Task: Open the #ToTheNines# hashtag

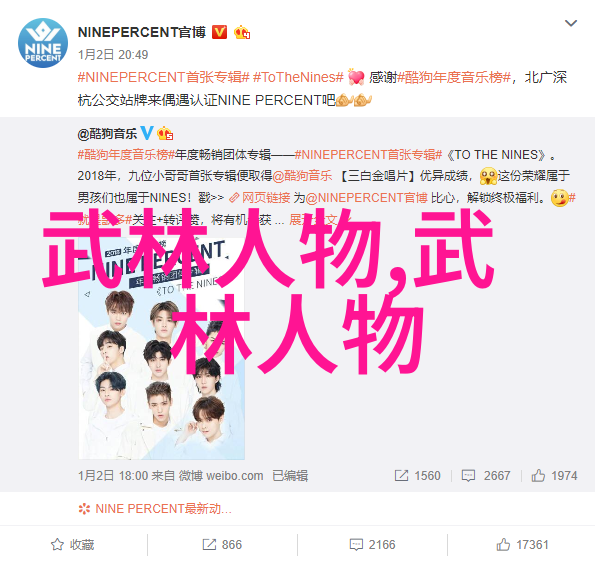Action: point(298,77)
